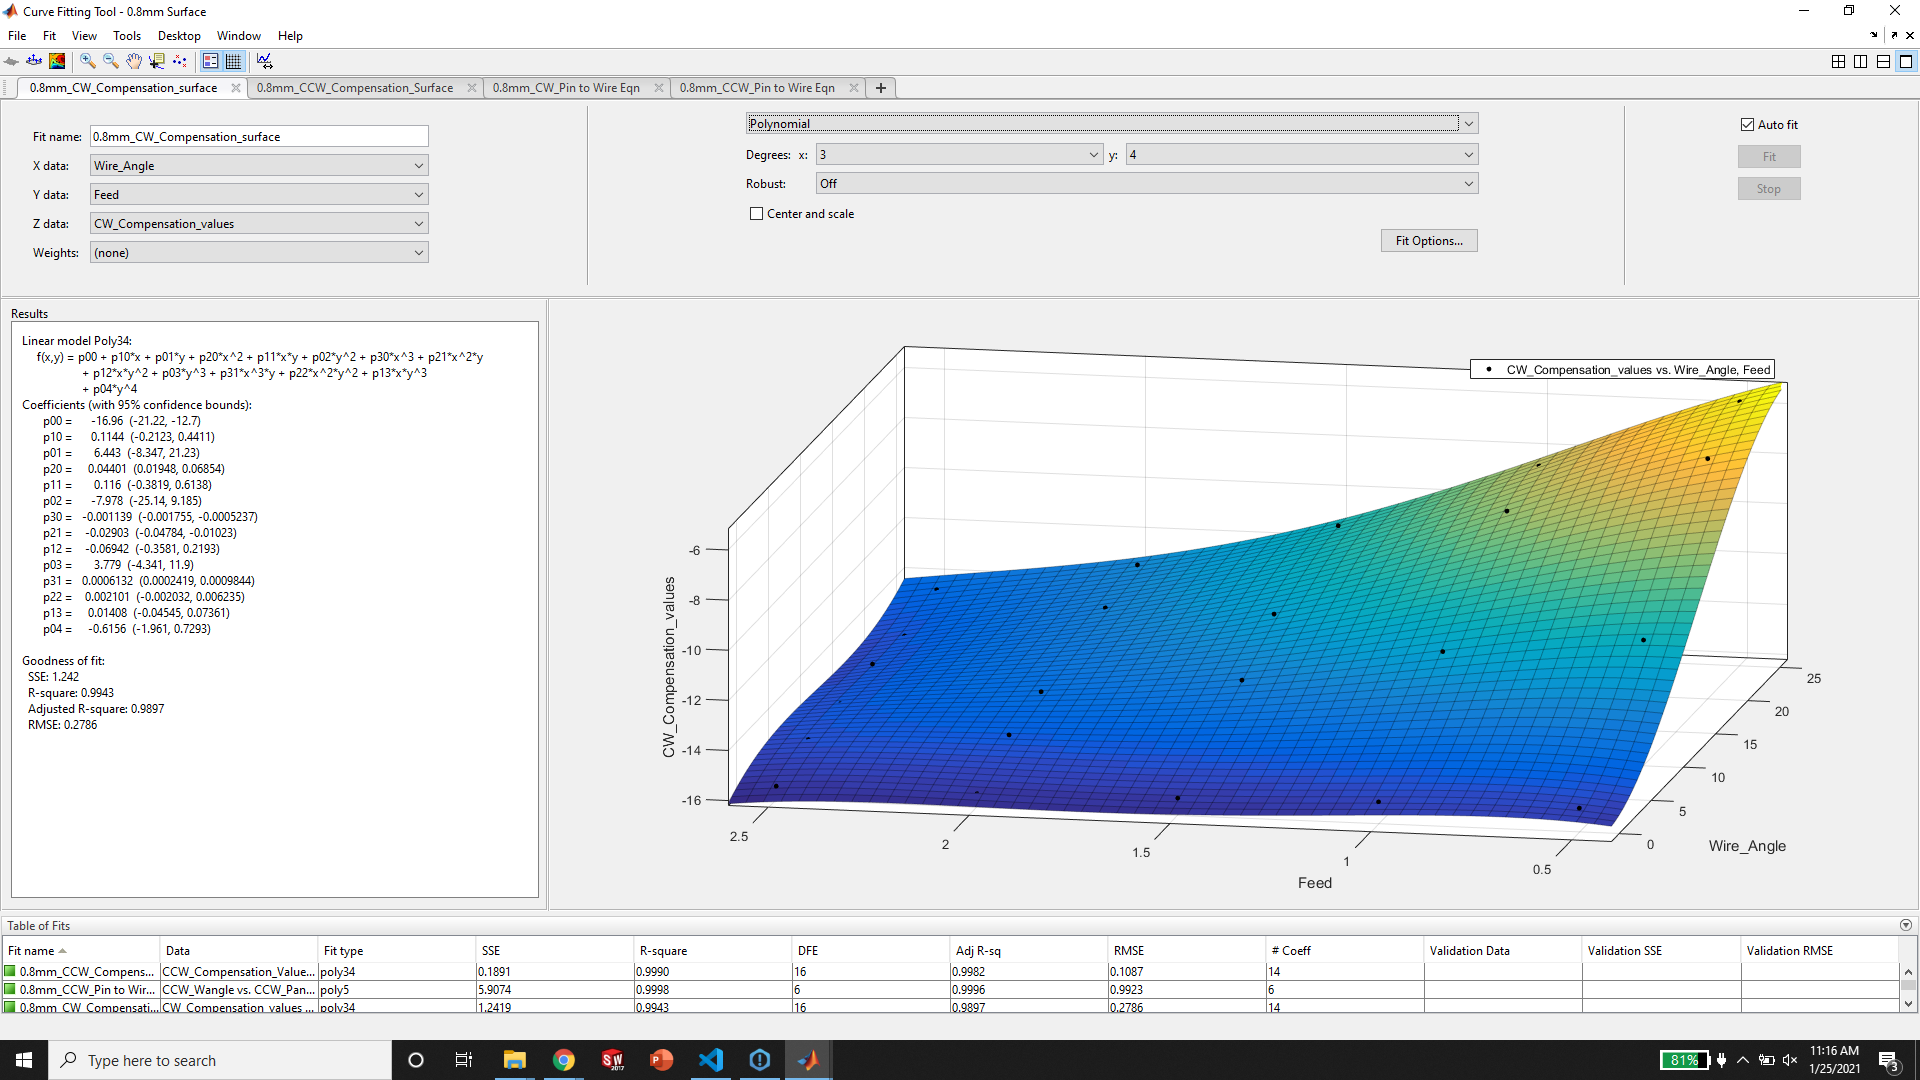1920x1080 pixels.
Task: Add a new fit tab
Action: 881,88
